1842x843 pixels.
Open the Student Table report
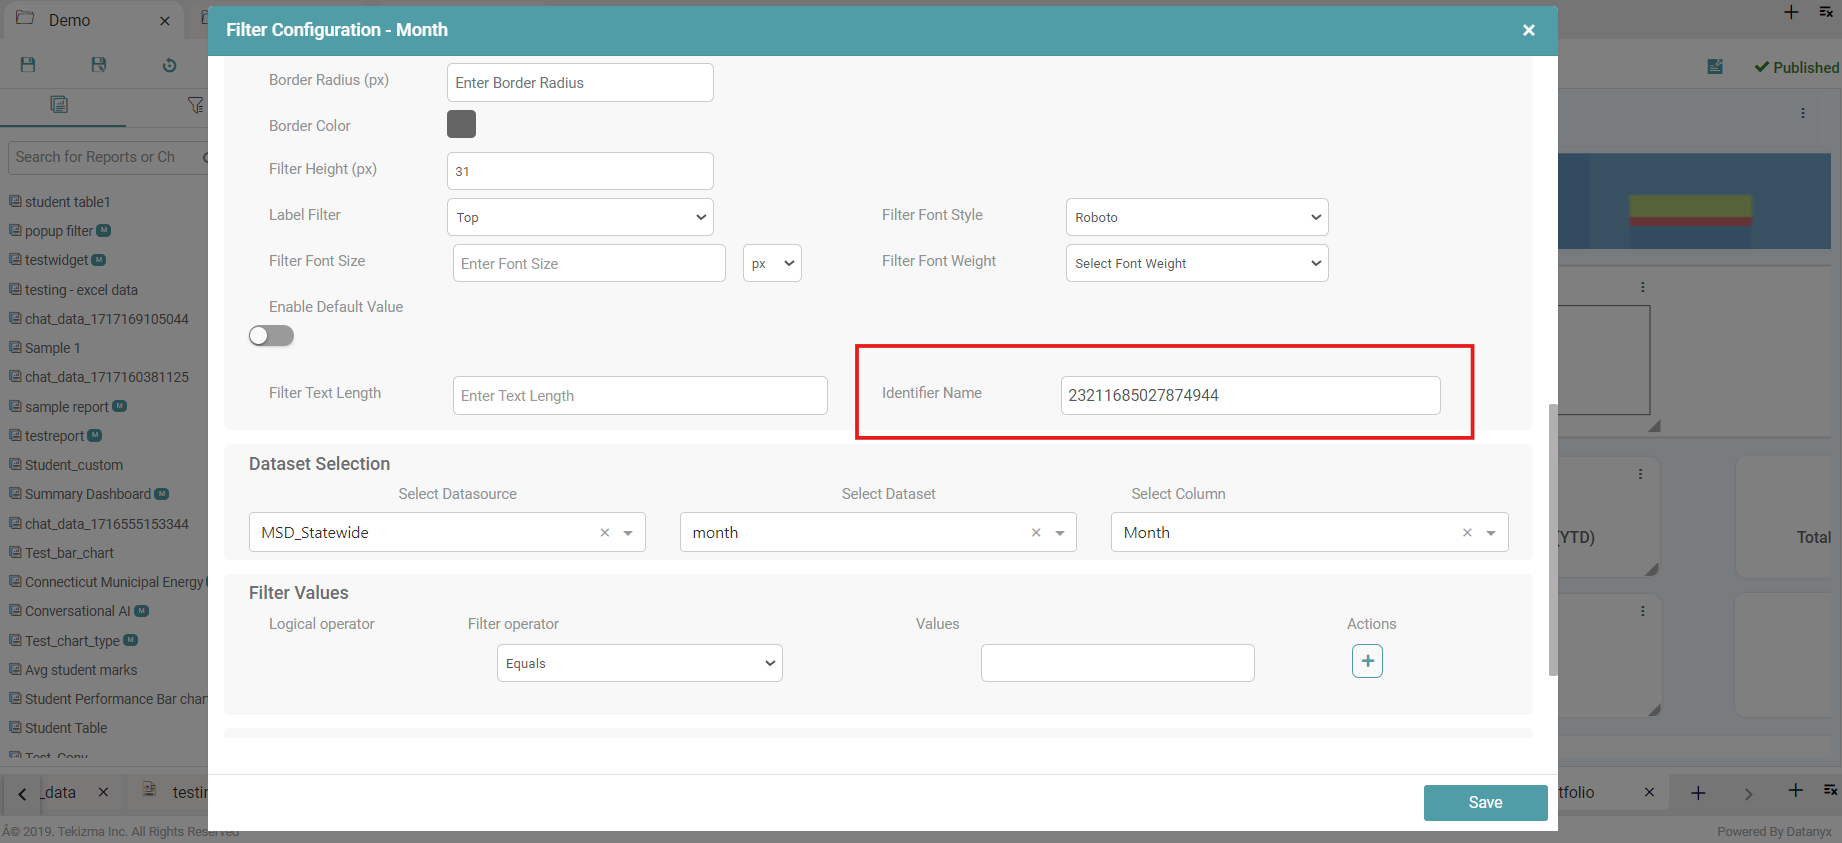[x=66, y=728]
